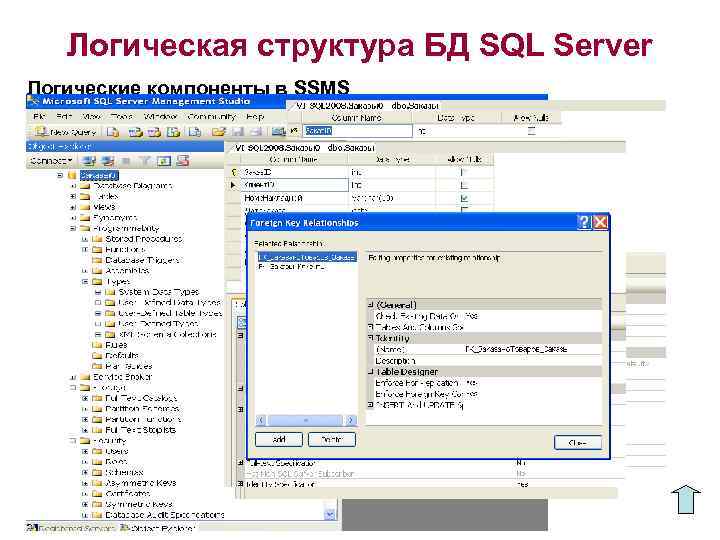720x540 pixels.
Task: Switch to the Object Explorer bottom tab
Action: [158, 529]
